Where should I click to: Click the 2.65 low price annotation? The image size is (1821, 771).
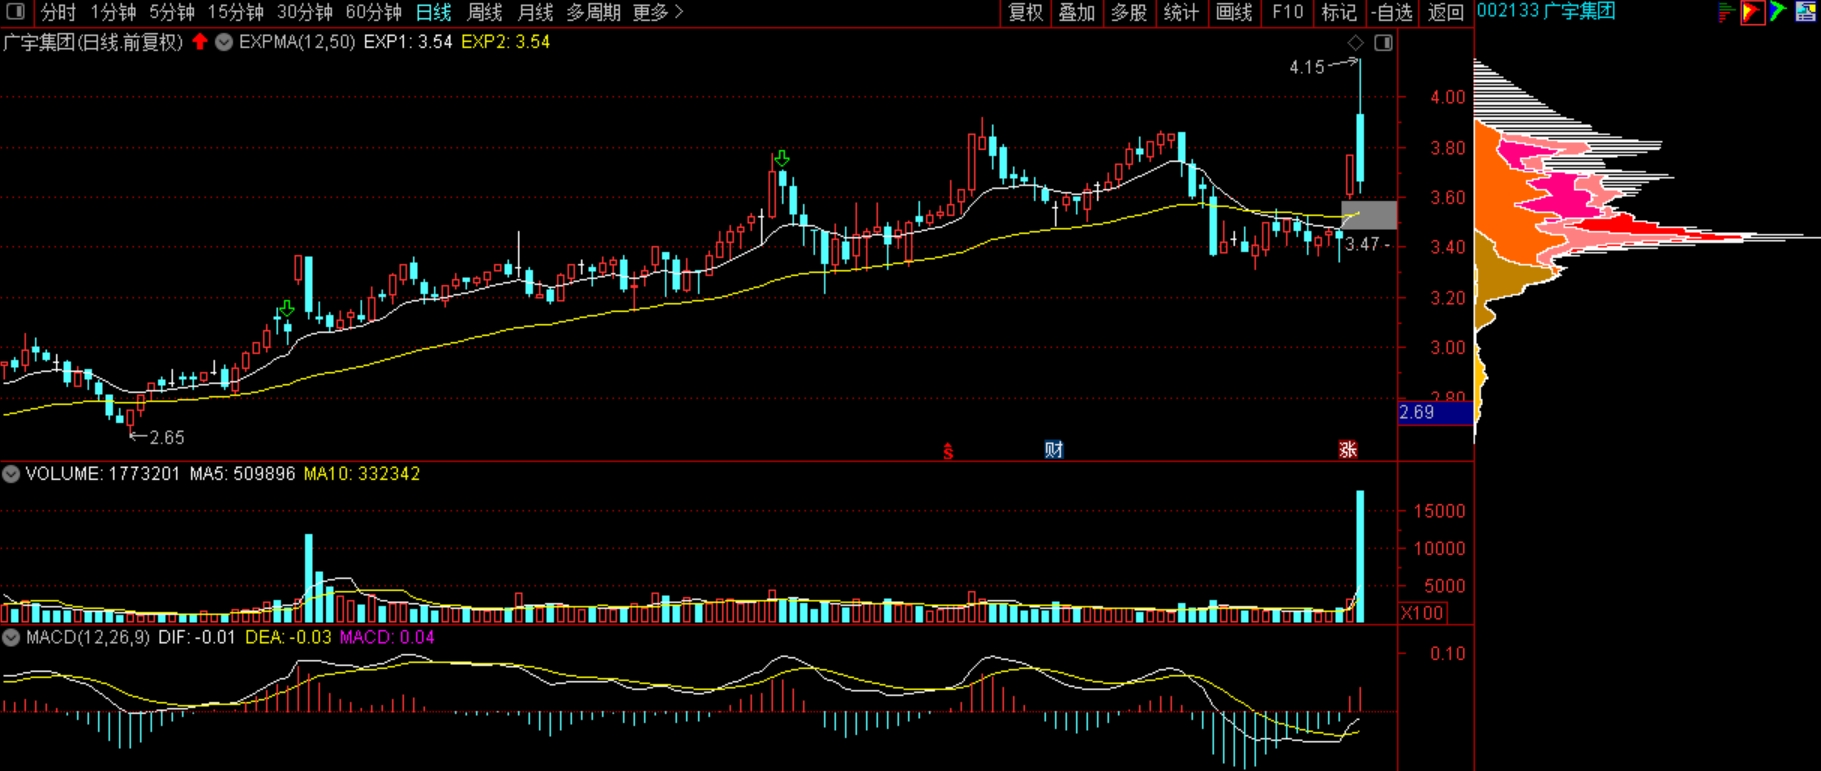pos(167,437)
